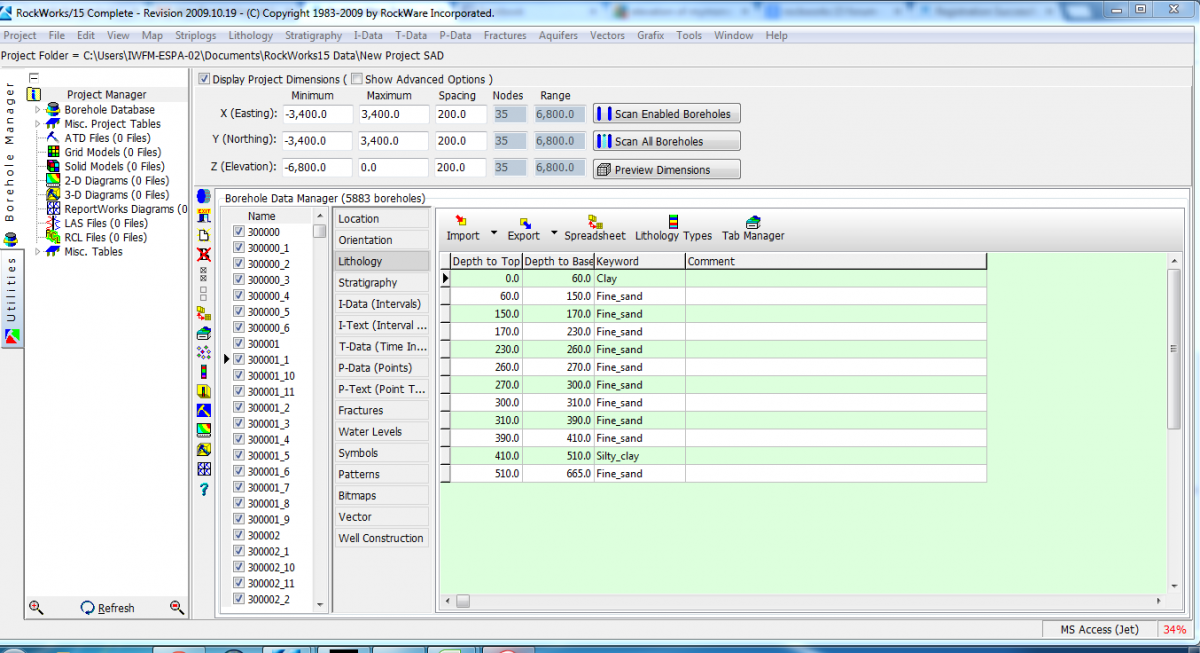The height and width of the screenshot is (653, 1200).
Task: Uncheck borehole 300001
Action: coord(238,344)
